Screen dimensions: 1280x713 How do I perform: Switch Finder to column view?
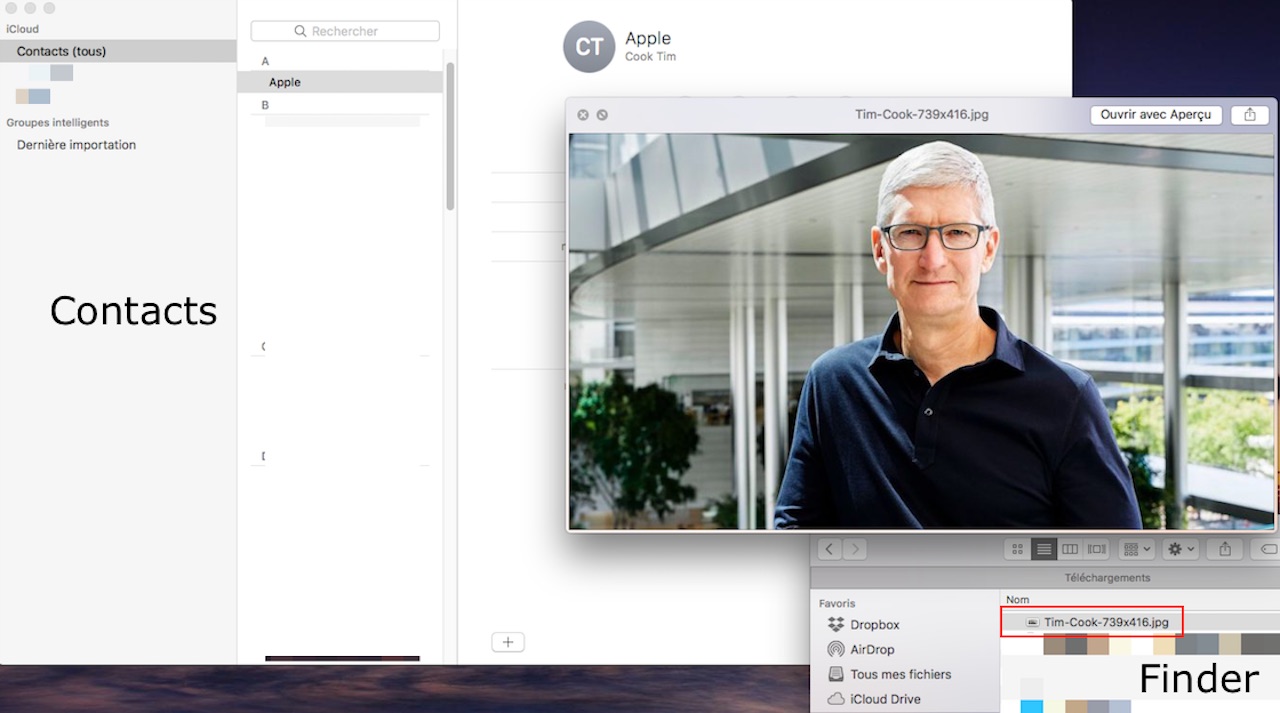(1070, 549)
